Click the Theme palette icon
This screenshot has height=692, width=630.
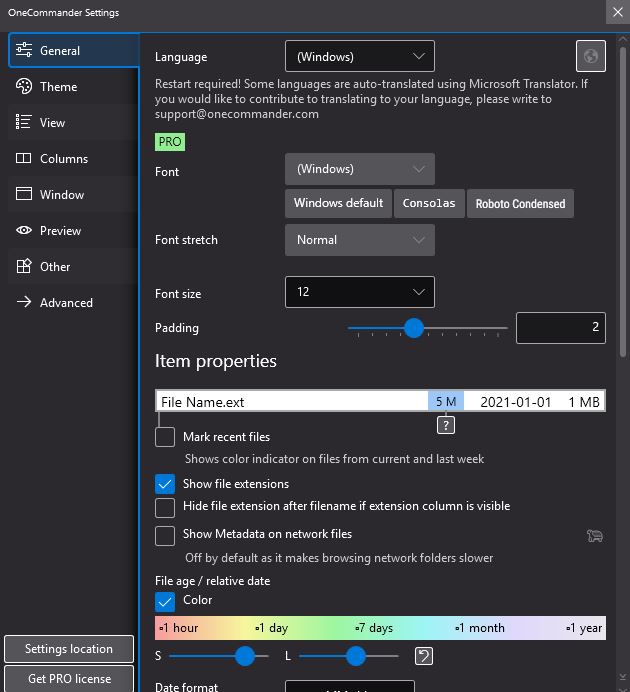pyautogui.click(x=24, y=86)
